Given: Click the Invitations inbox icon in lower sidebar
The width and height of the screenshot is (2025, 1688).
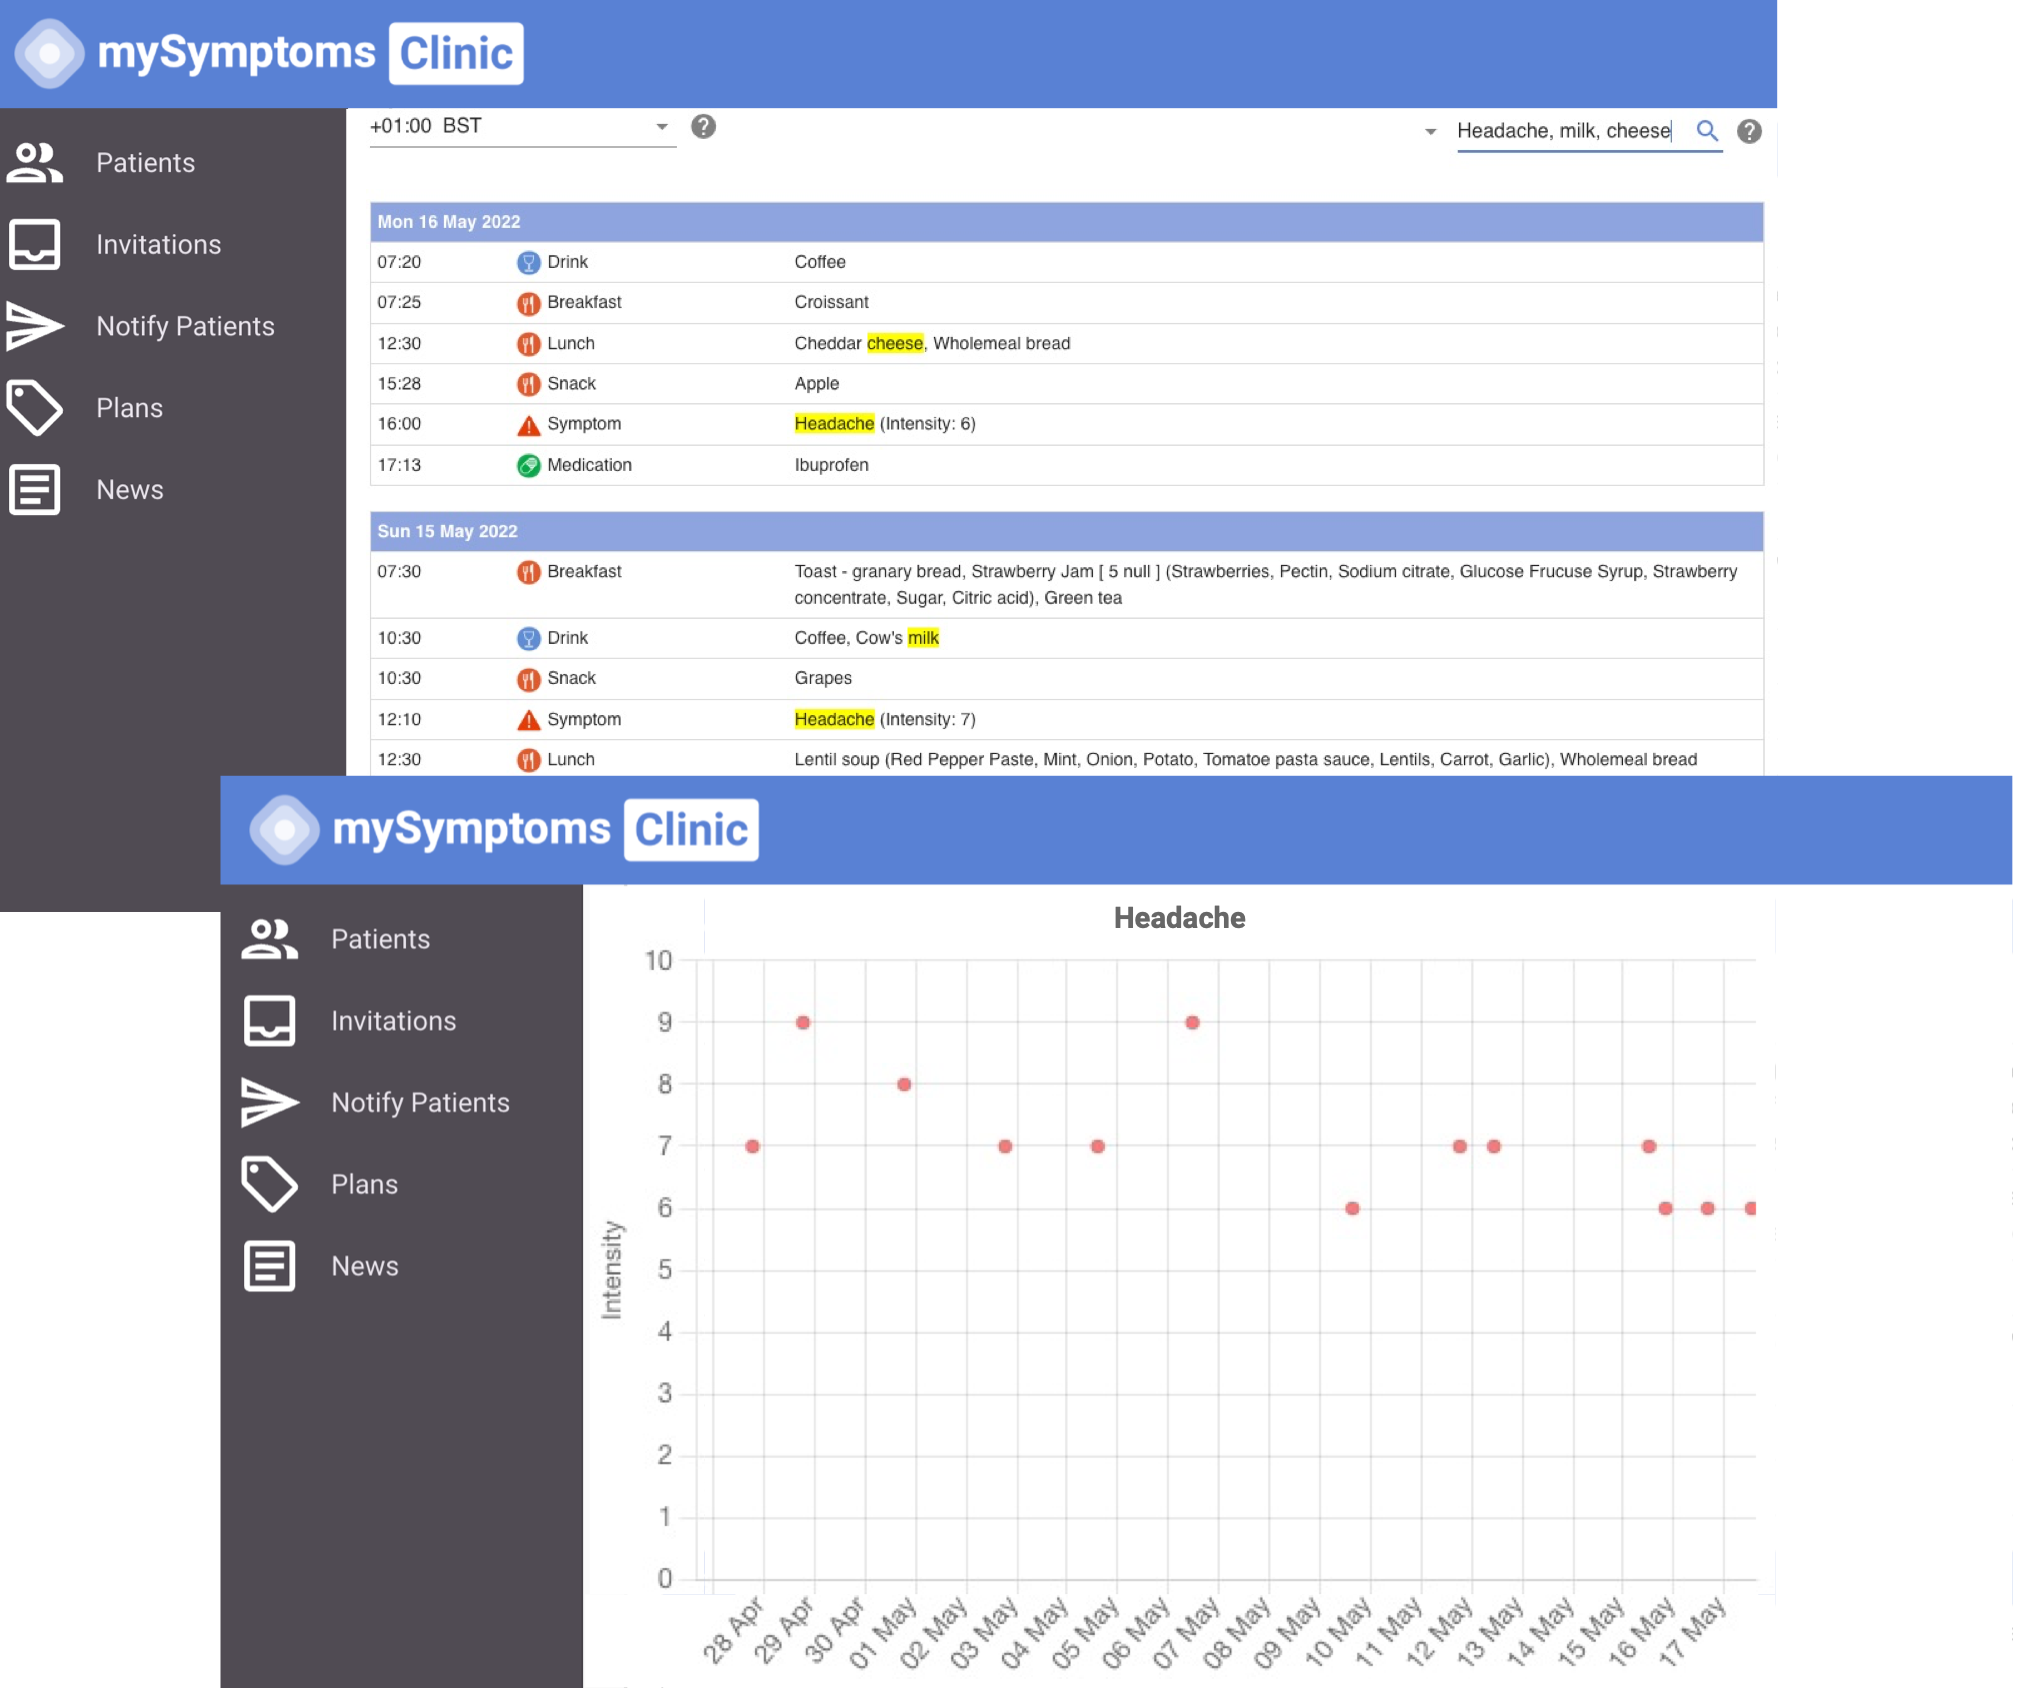Looking at the screenshot, I should tap(269, 1021).
